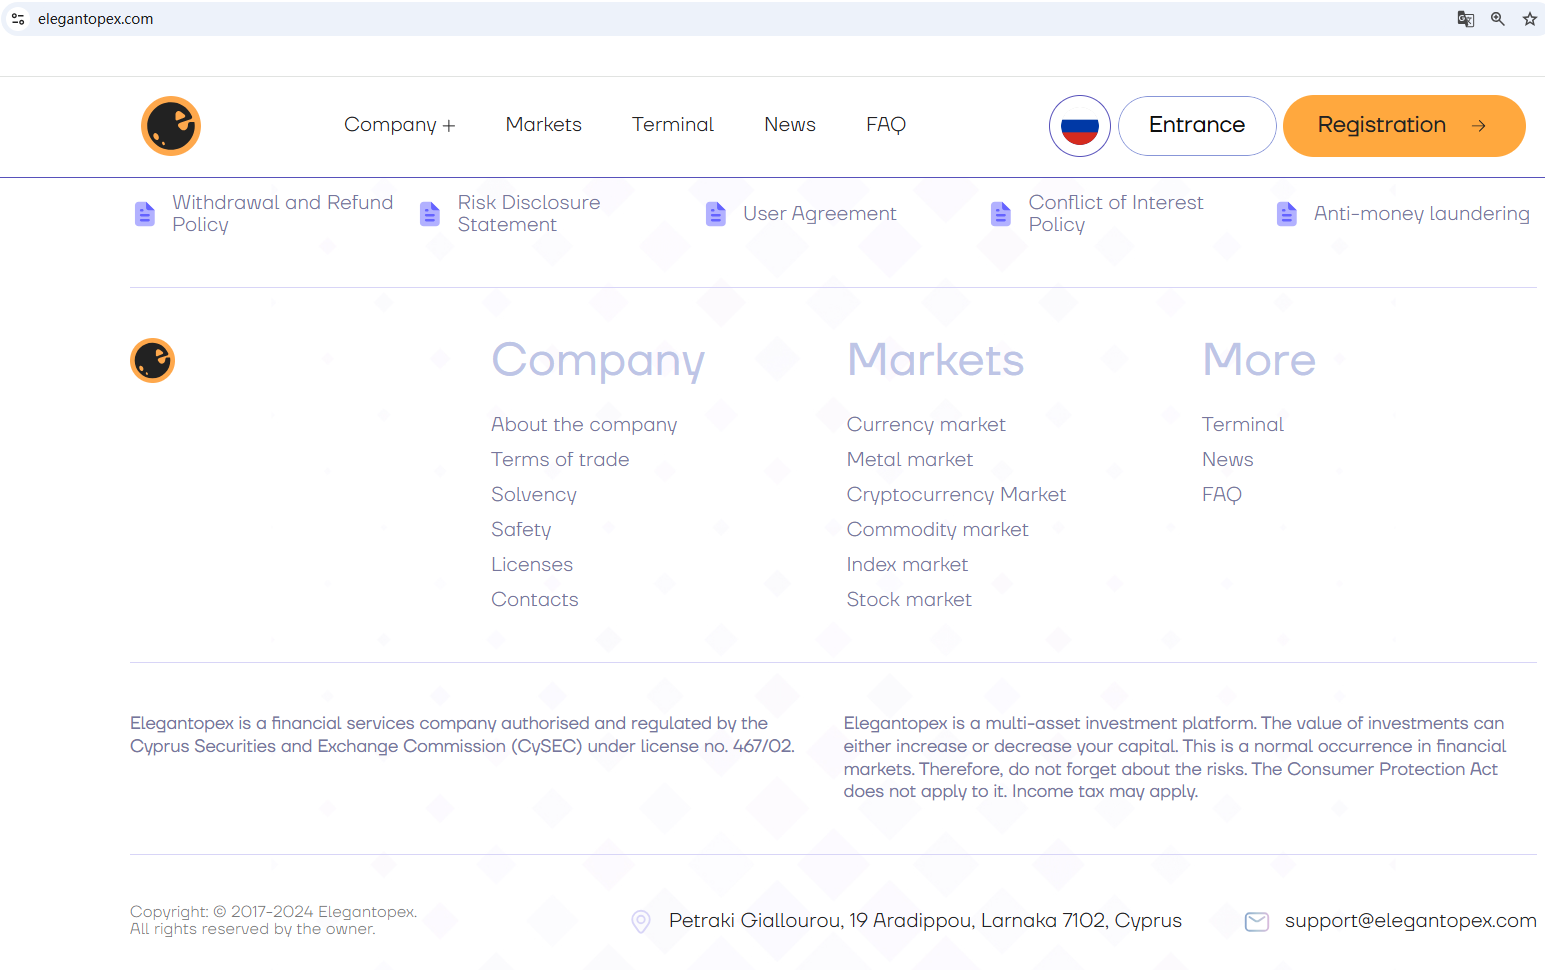Click the Entrance login button
This screenshot has height=970, width=1545.
pyautogui.click(x=1196, y=126)
